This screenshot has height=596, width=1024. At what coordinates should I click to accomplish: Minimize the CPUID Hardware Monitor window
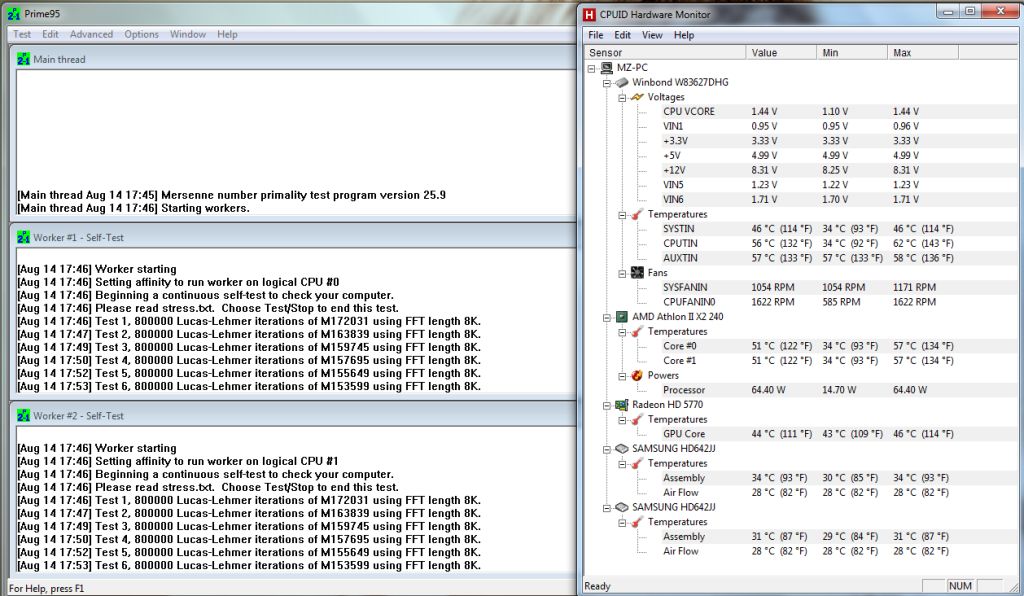[x=949, y=11]
